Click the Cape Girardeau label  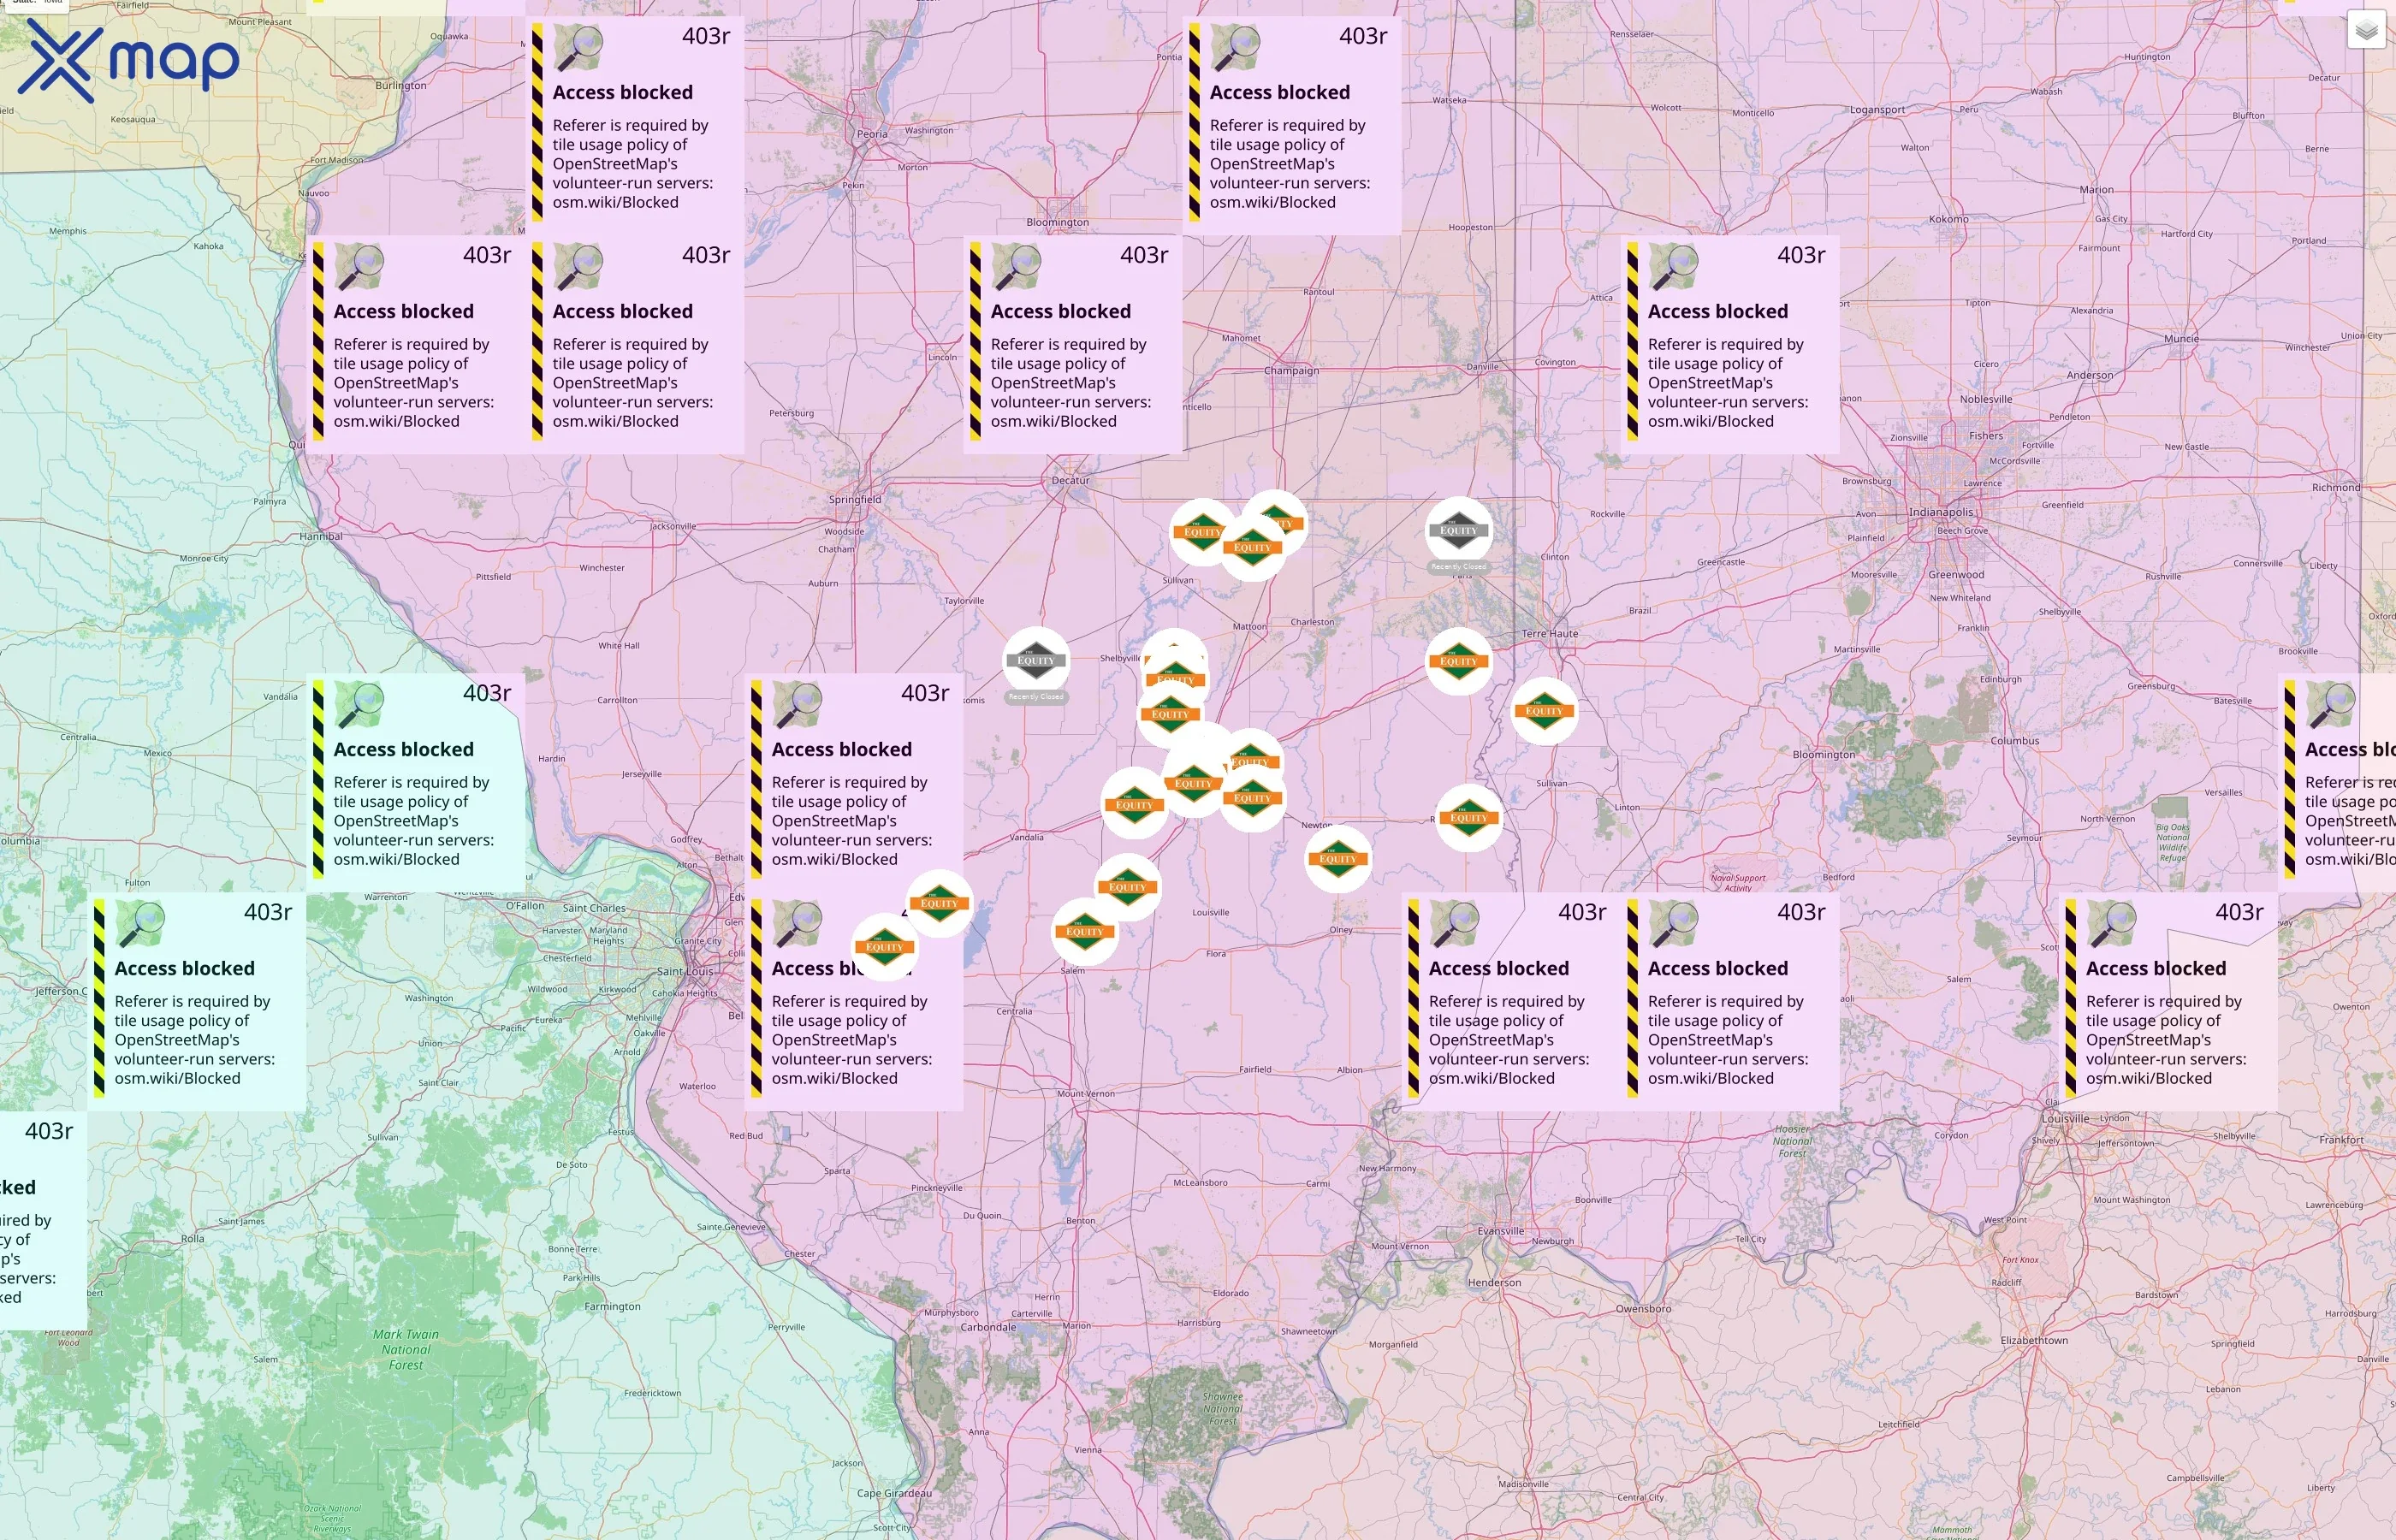[894, 1493]
